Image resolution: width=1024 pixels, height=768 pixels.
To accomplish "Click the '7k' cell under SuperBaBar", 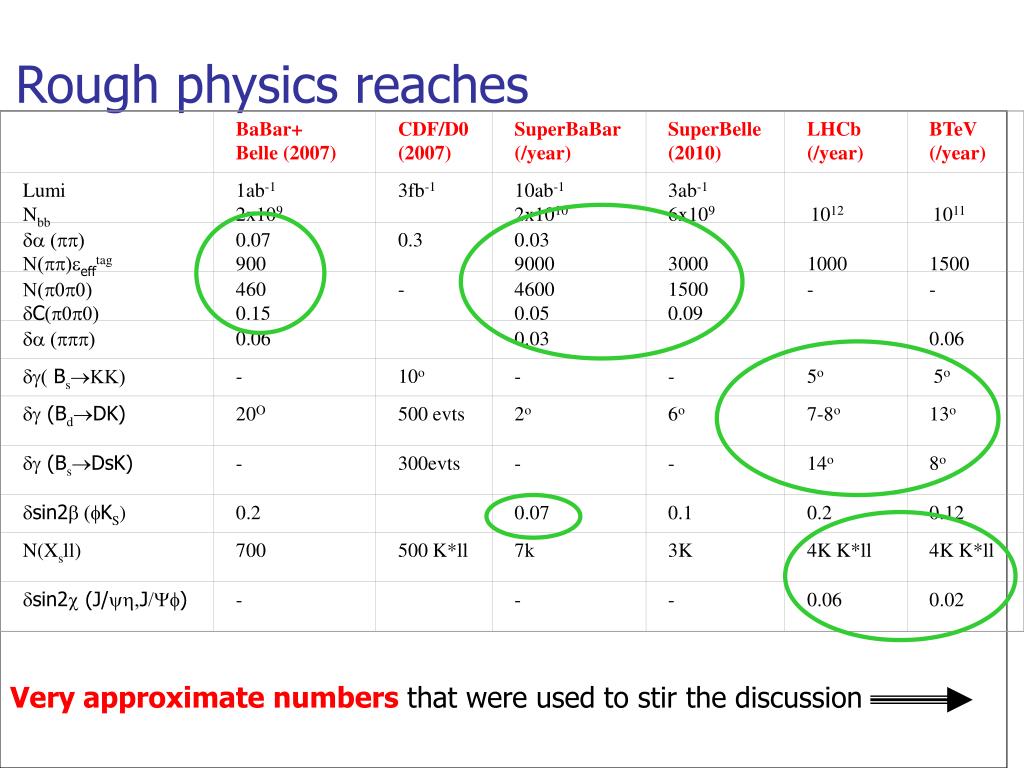I will tap(524, 551).
